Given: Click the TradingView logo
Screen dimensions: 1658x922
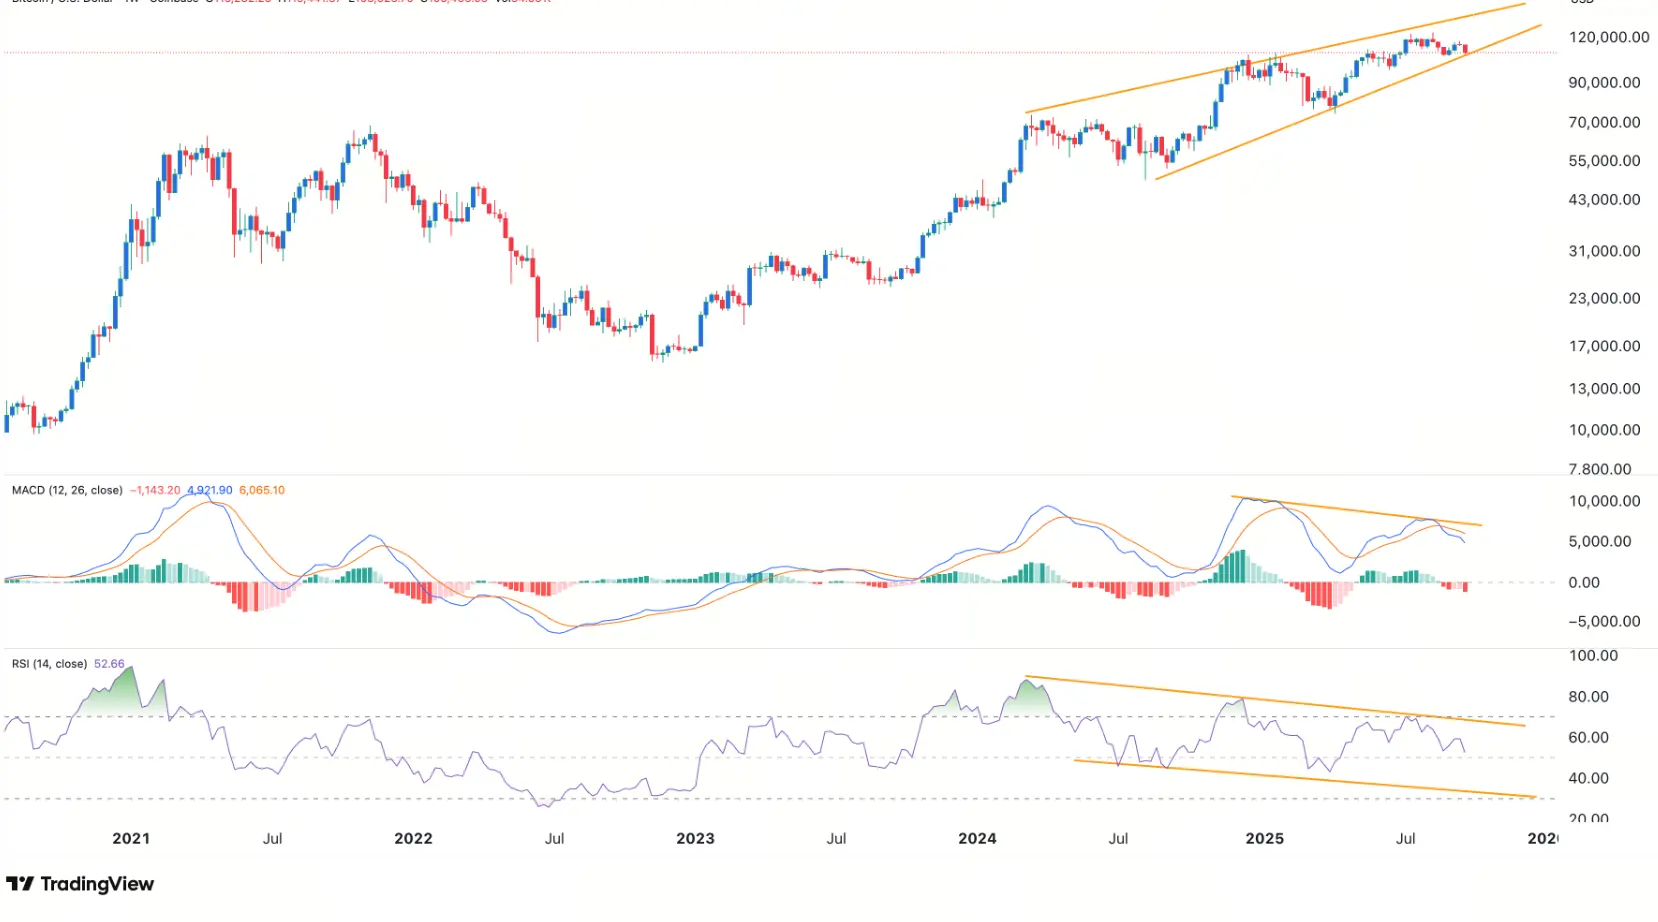Looking at the screenshot, I should 80,884.
